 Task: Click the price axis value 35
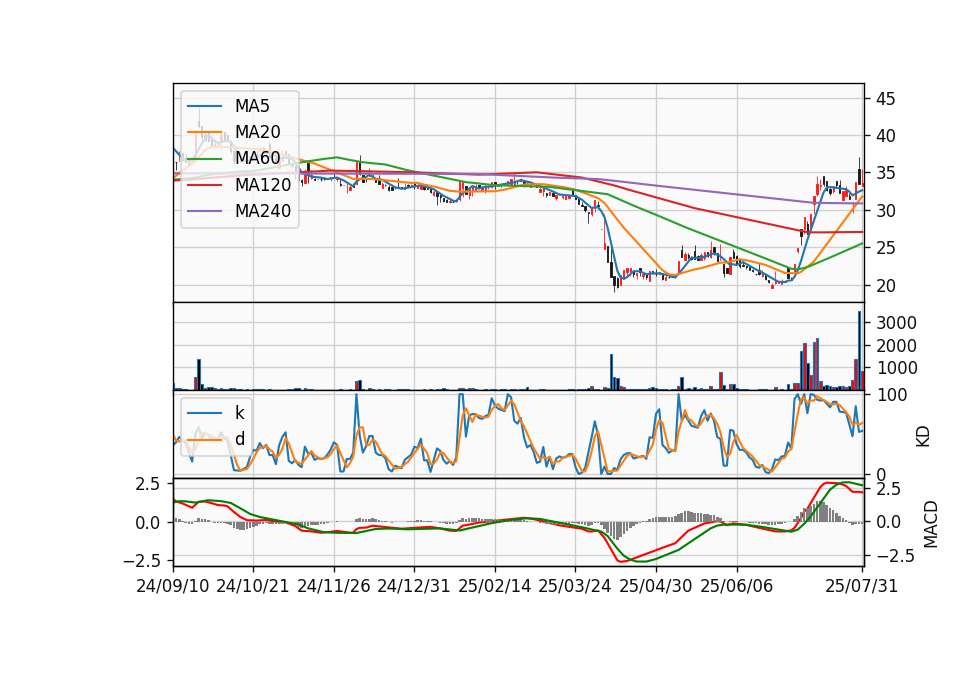click(x=885, y=173)
